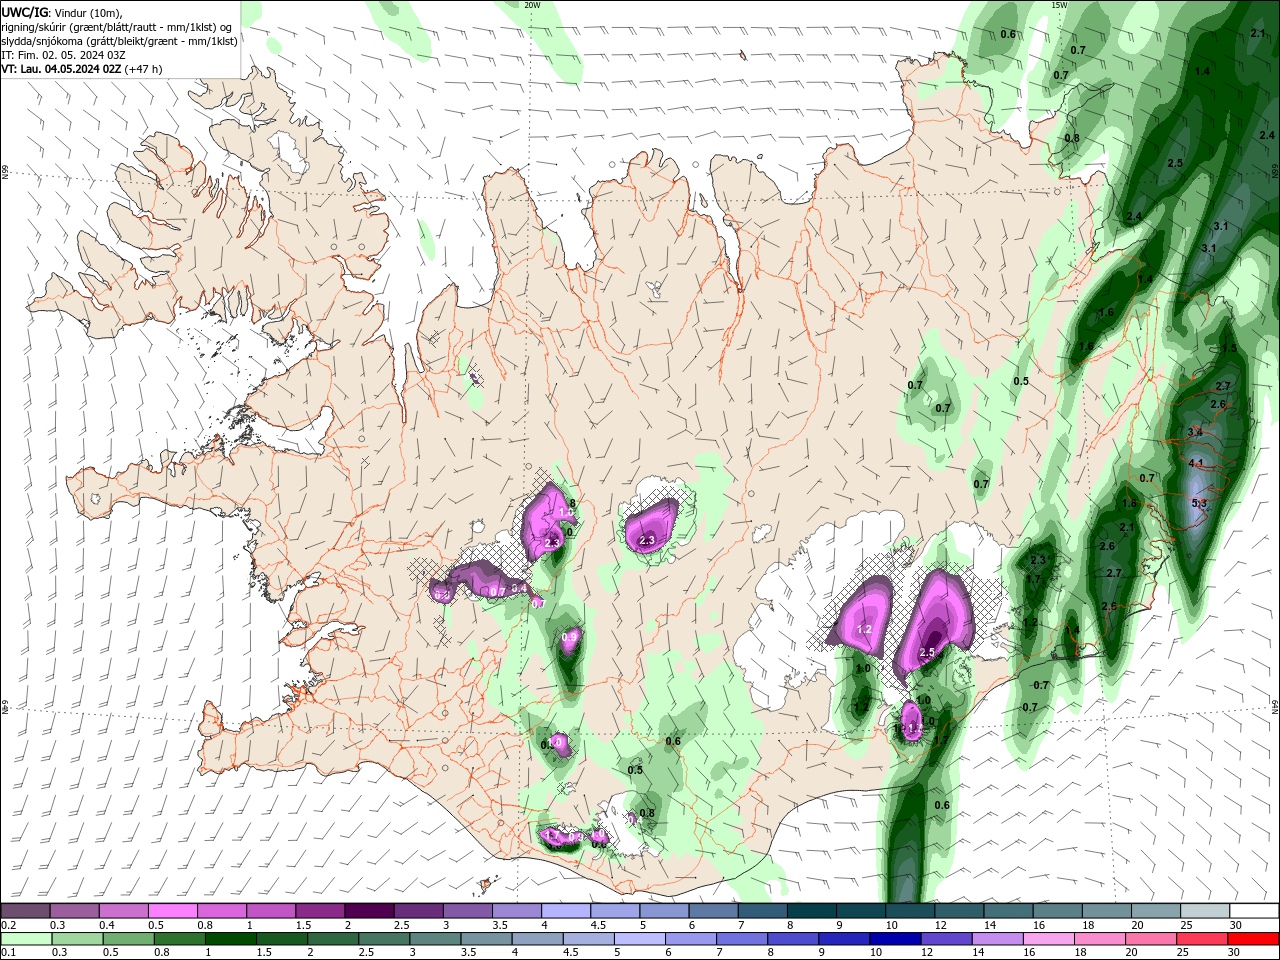Click the '0.1' label on the rain scale
The height and width of the screenshot is (960, 1280).
[8, 953]
